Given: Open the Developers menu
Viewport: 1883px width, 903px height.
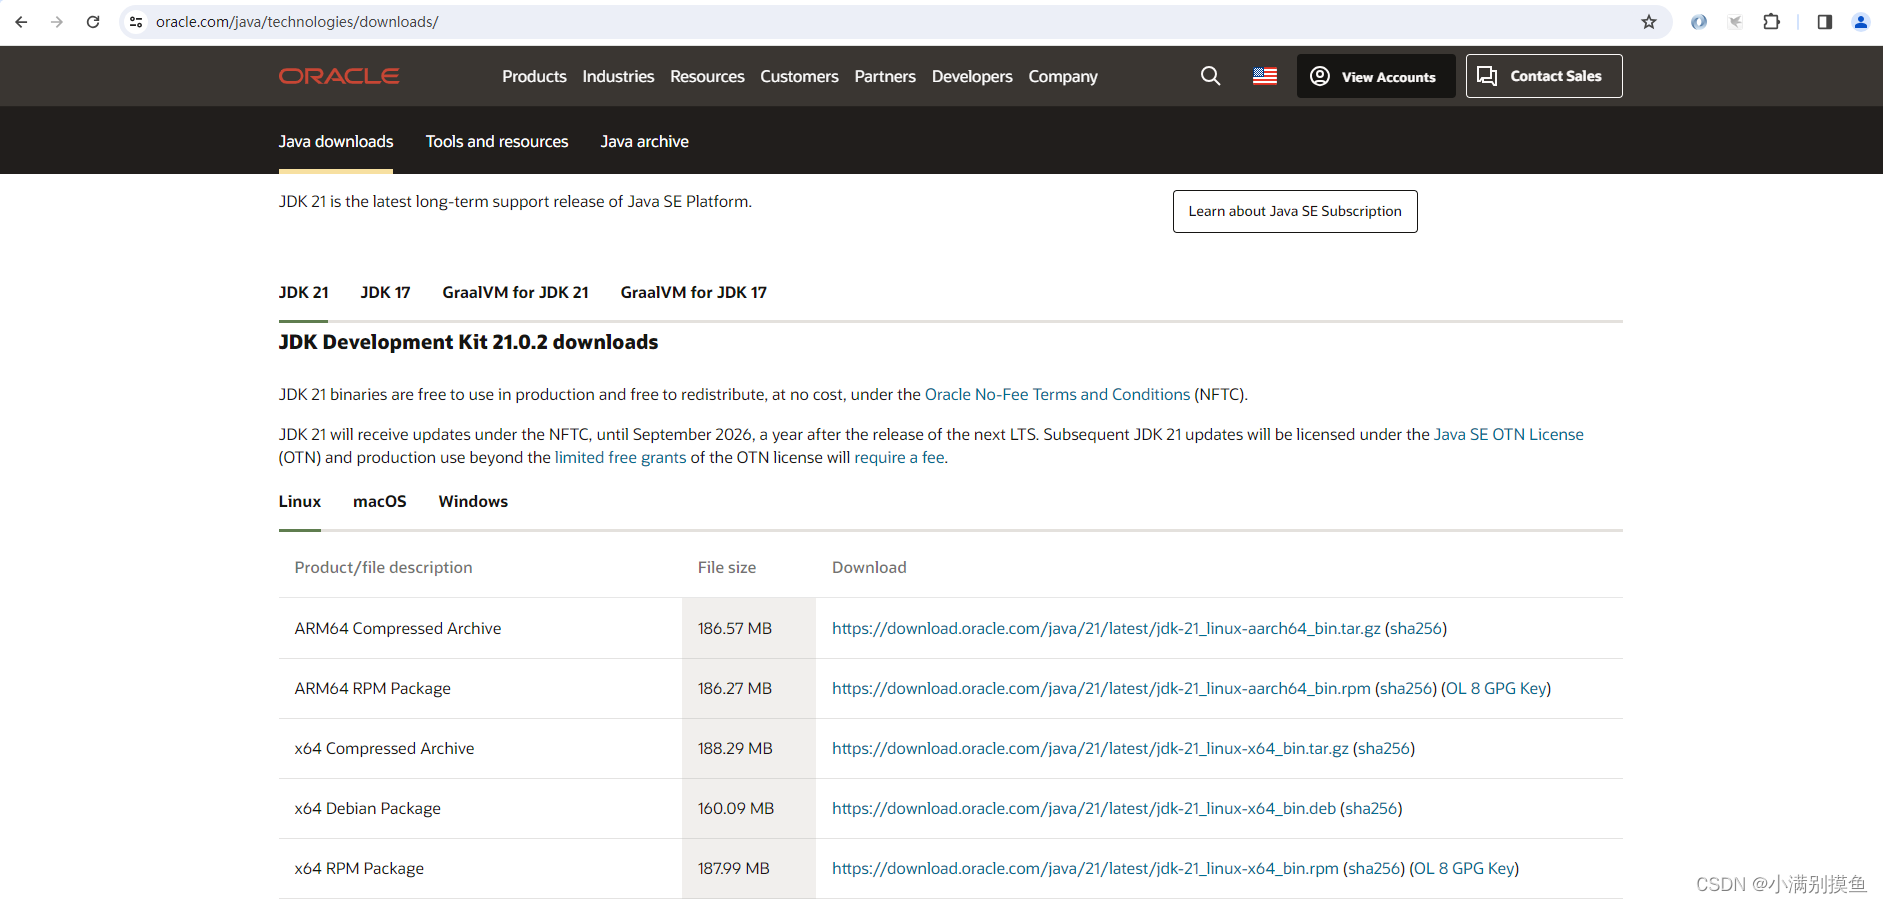Looking at the screenshot, I should [972, 76].
